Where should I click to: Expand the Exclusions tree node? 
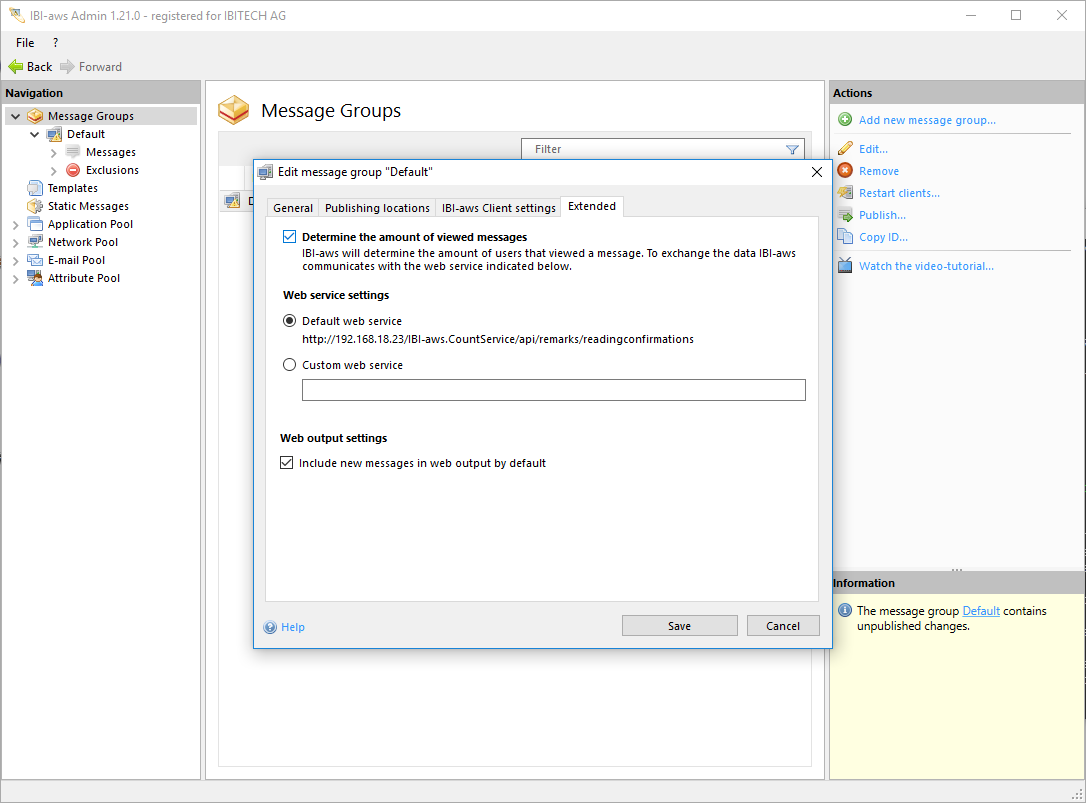click(54, 171)
